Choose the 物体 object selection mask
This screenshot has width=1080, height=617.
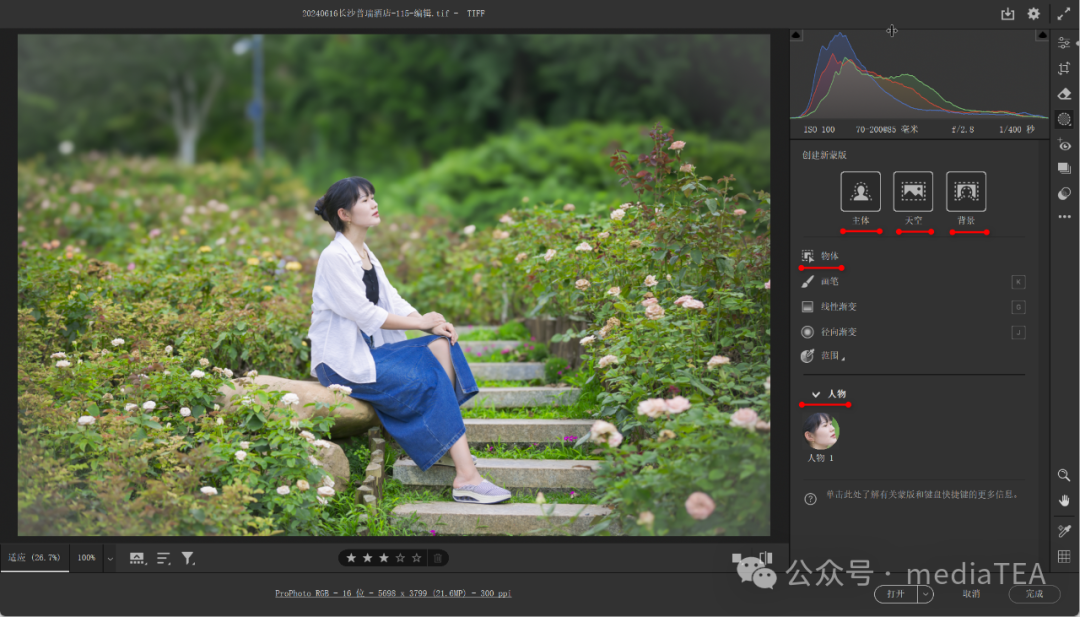tap(820, 256)
